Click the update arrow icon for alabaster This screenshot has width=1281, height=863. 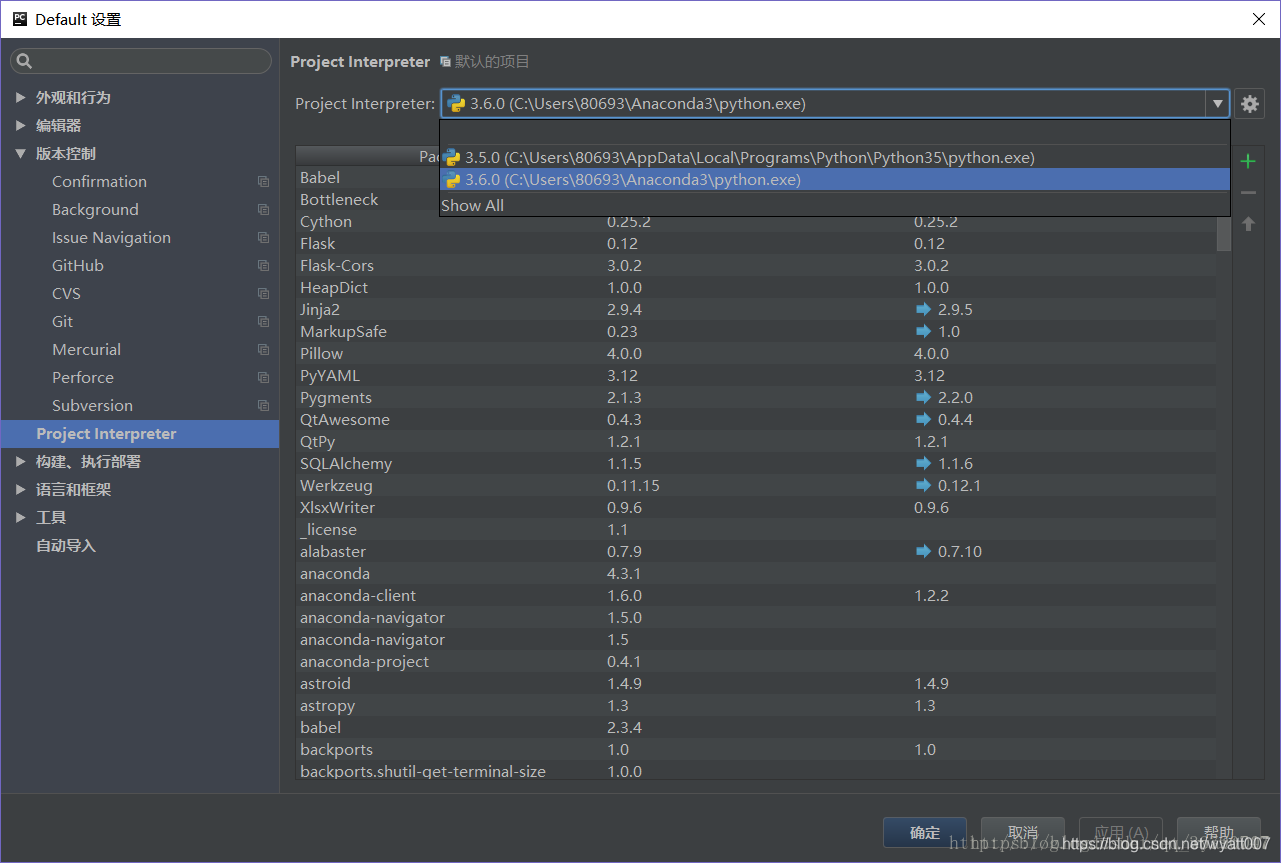pyautogui.click(x=923, y=552)
